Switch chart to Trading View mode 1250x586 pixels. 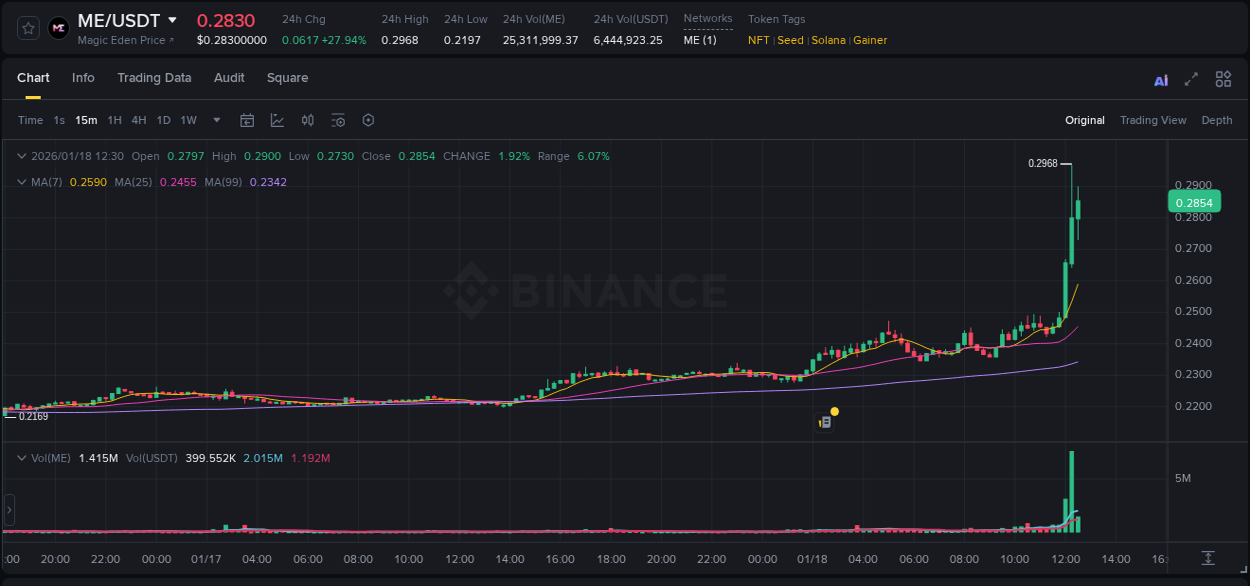point(1153,120)
